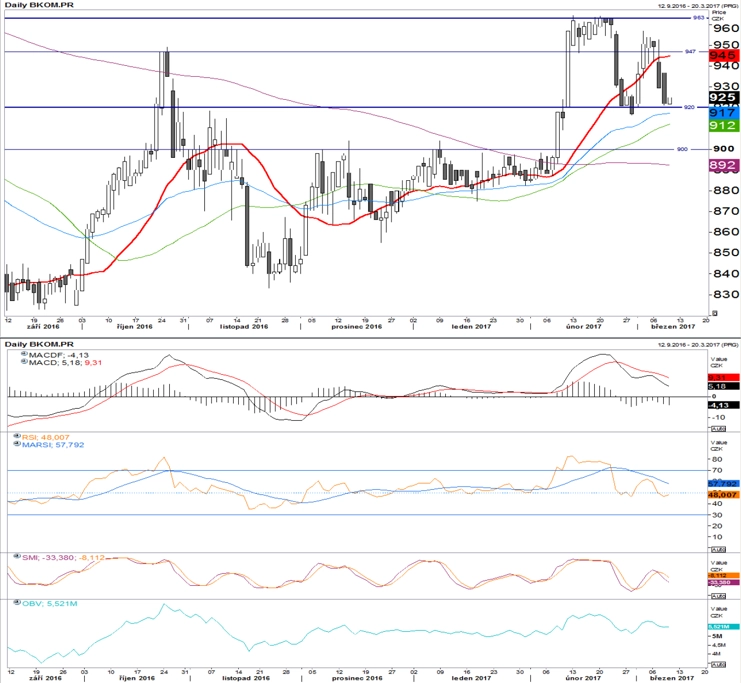
Task: Click the Auto scale button in RSI panel
Action: coord(718,549)
